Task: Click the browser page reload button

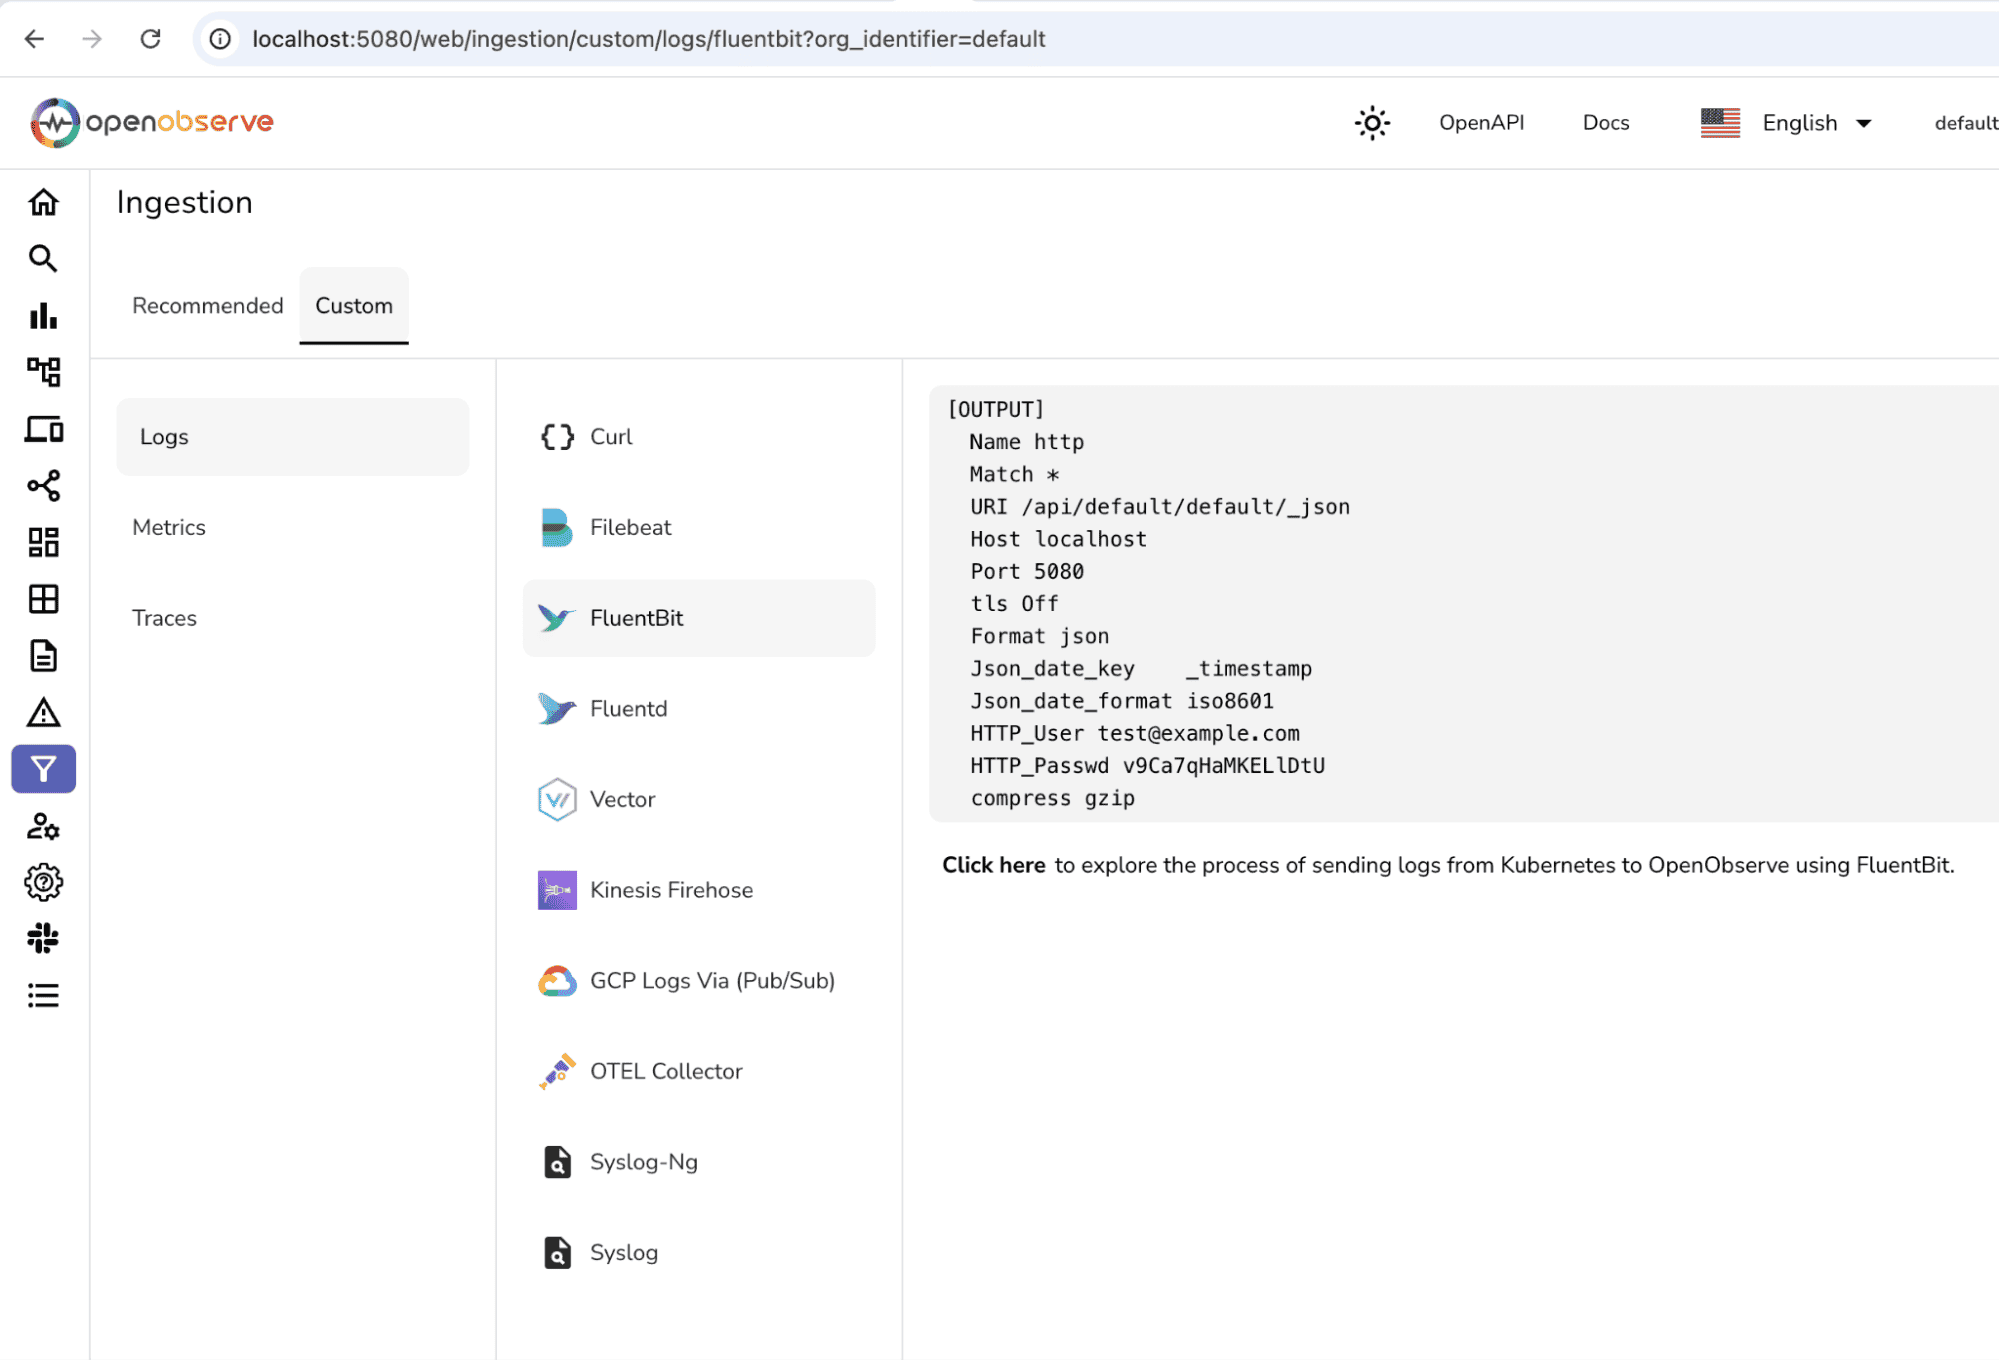Action: 151,39
